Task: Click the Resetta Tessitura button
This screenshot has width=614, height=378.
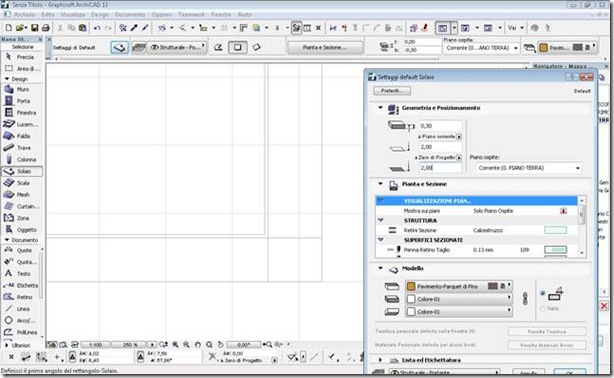Action: click(x=547, y=332)
